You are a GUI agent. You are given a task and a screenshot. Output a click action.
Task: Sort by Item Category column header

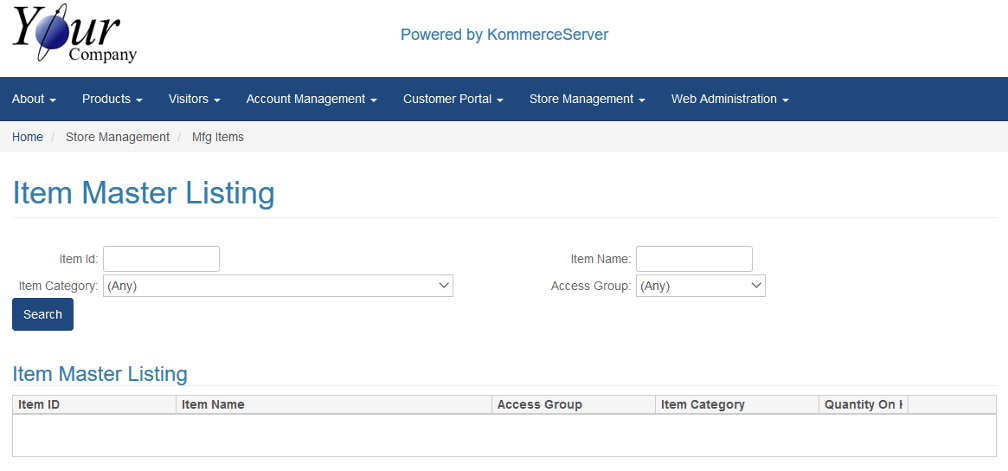702,405
